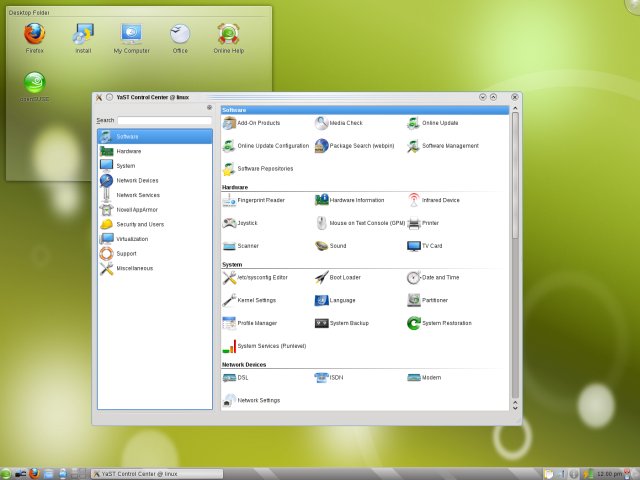Launch Firefox from Desktop Folder
640x480 pixels.
(35, 35)
